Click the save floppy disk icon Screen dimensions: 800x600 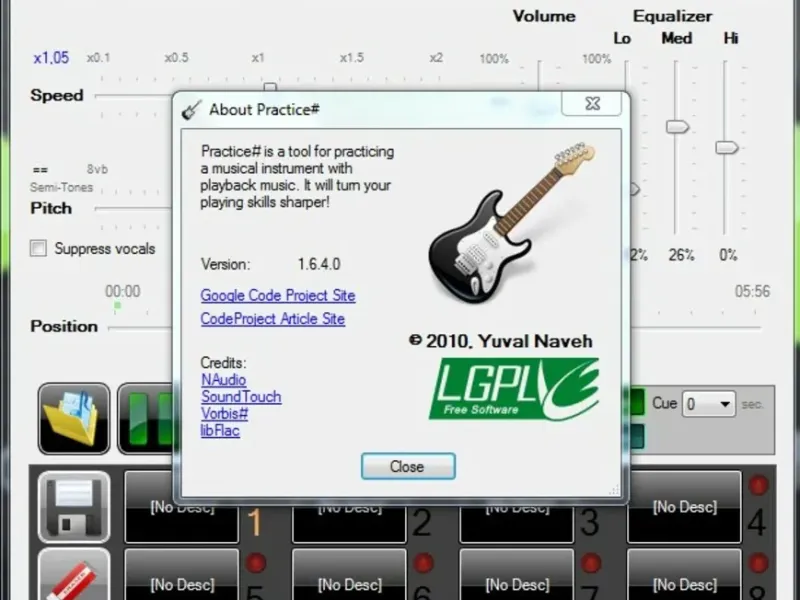click(74, 507)
